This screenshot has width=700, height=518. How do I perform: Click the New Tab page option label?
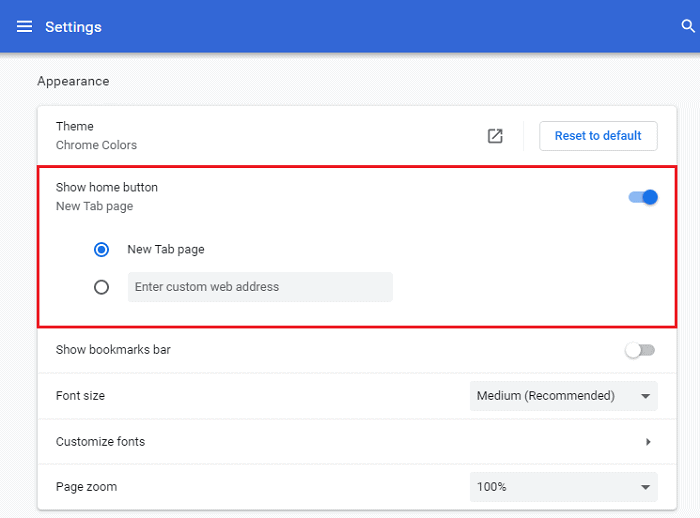coord(166,249)
